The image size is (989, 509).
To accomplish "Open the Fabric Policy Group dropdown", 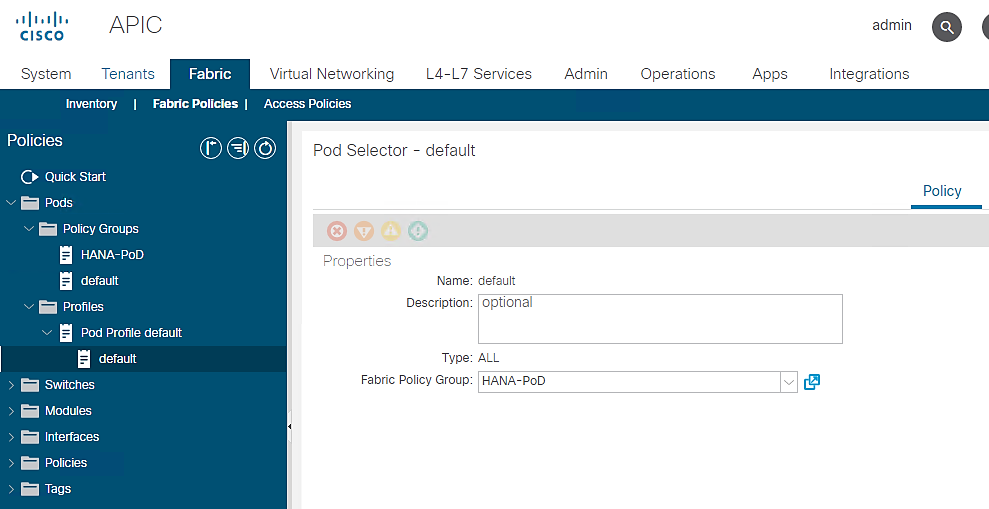I will (788, 381).
